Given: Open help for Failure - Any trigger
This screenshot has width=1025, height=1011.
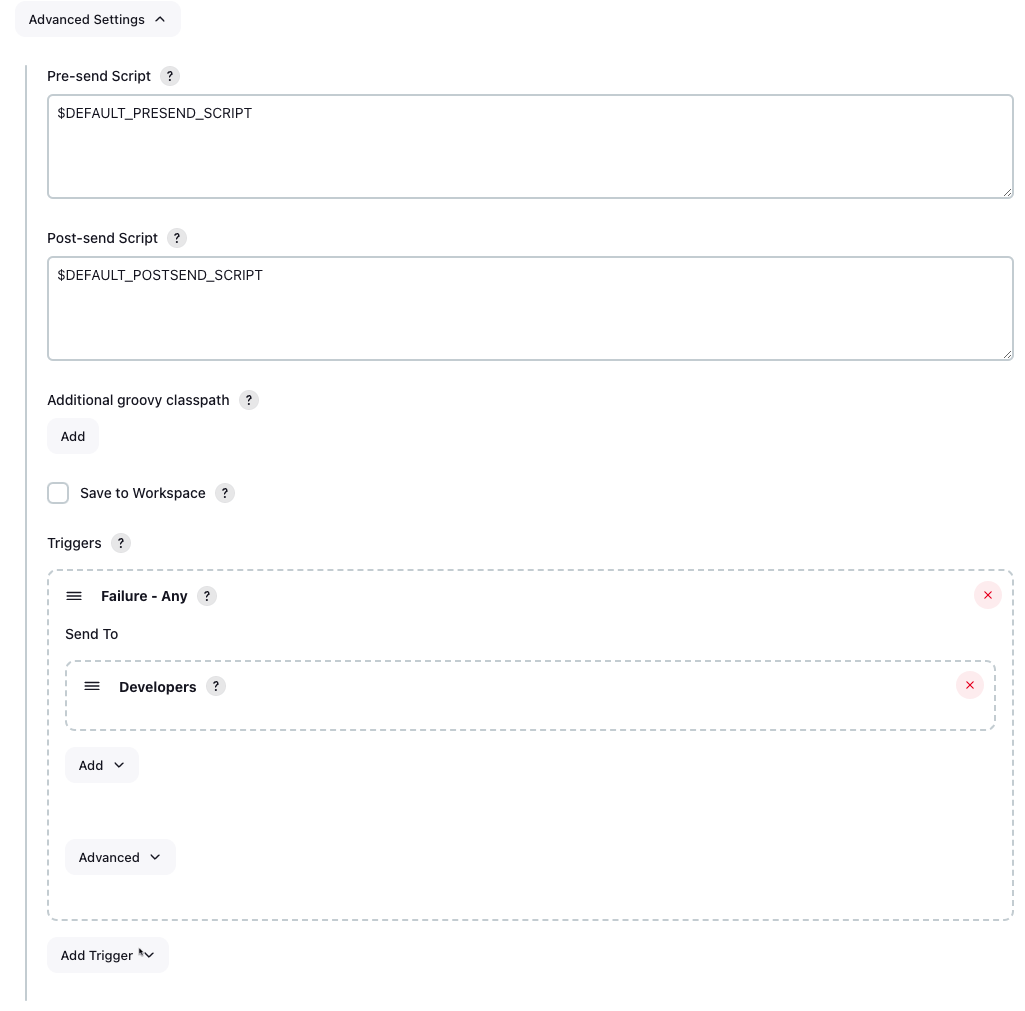Looking at the screenshot, I should click(x=207, y=597).
